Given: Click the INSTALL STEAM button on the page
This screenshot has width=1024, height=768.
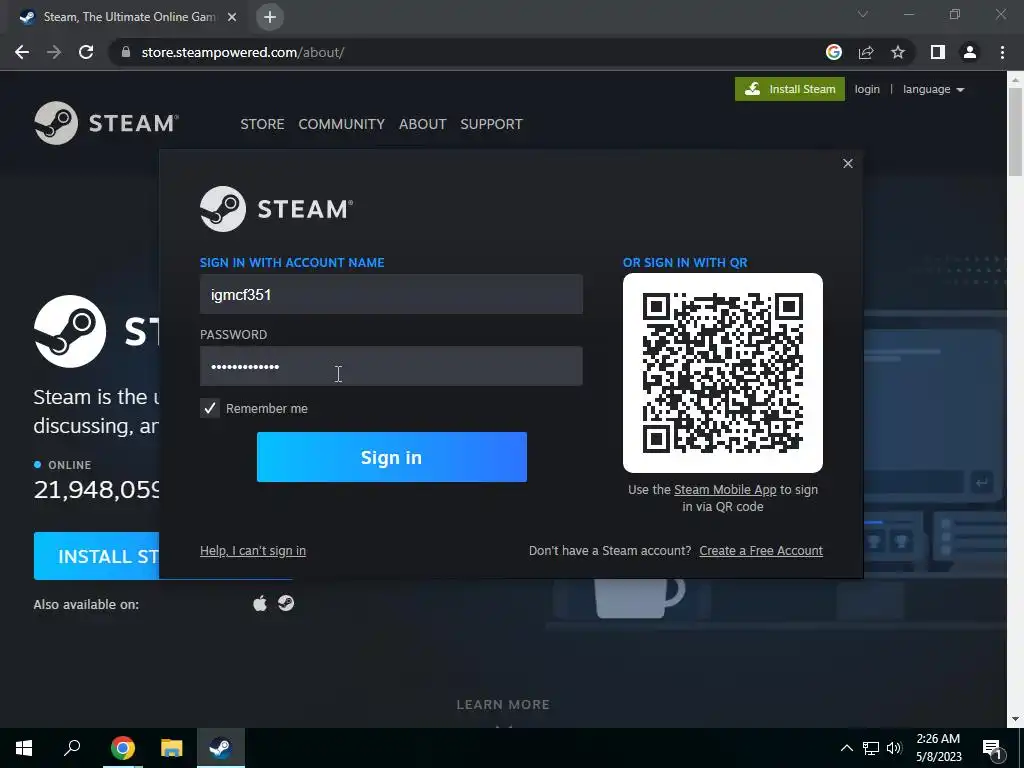Looking at the screenshot, I should pyautogui.click(x=97, y=556).
